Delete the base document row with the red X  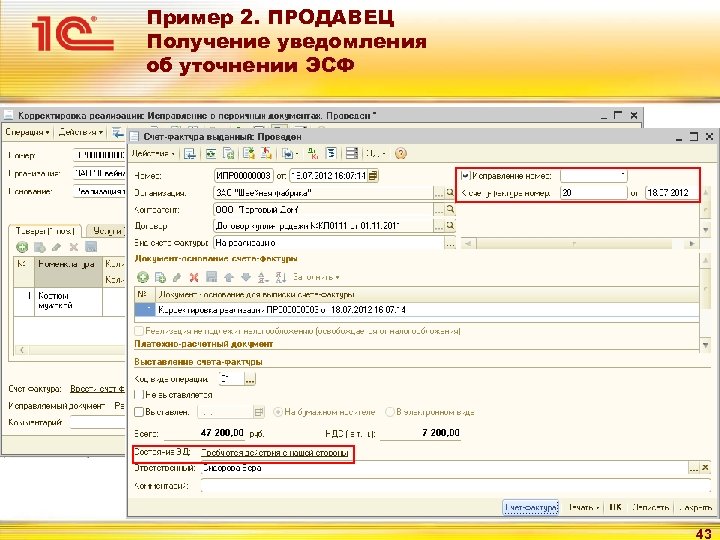click(x=194, y=277)
